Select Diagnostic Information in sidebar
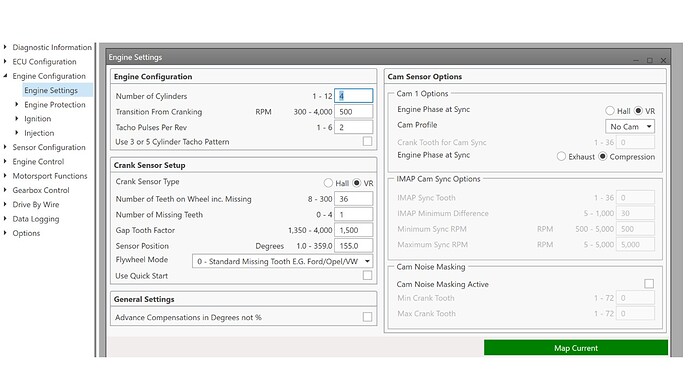Viewport: 690px width, 388px height. click(52, 47)
